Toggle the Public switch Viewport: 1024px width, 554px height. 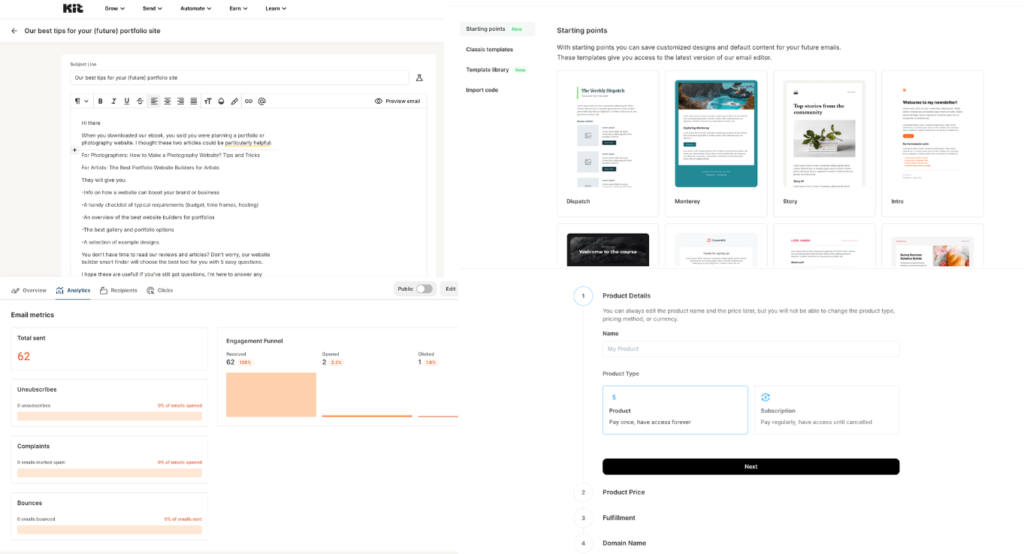424,289
